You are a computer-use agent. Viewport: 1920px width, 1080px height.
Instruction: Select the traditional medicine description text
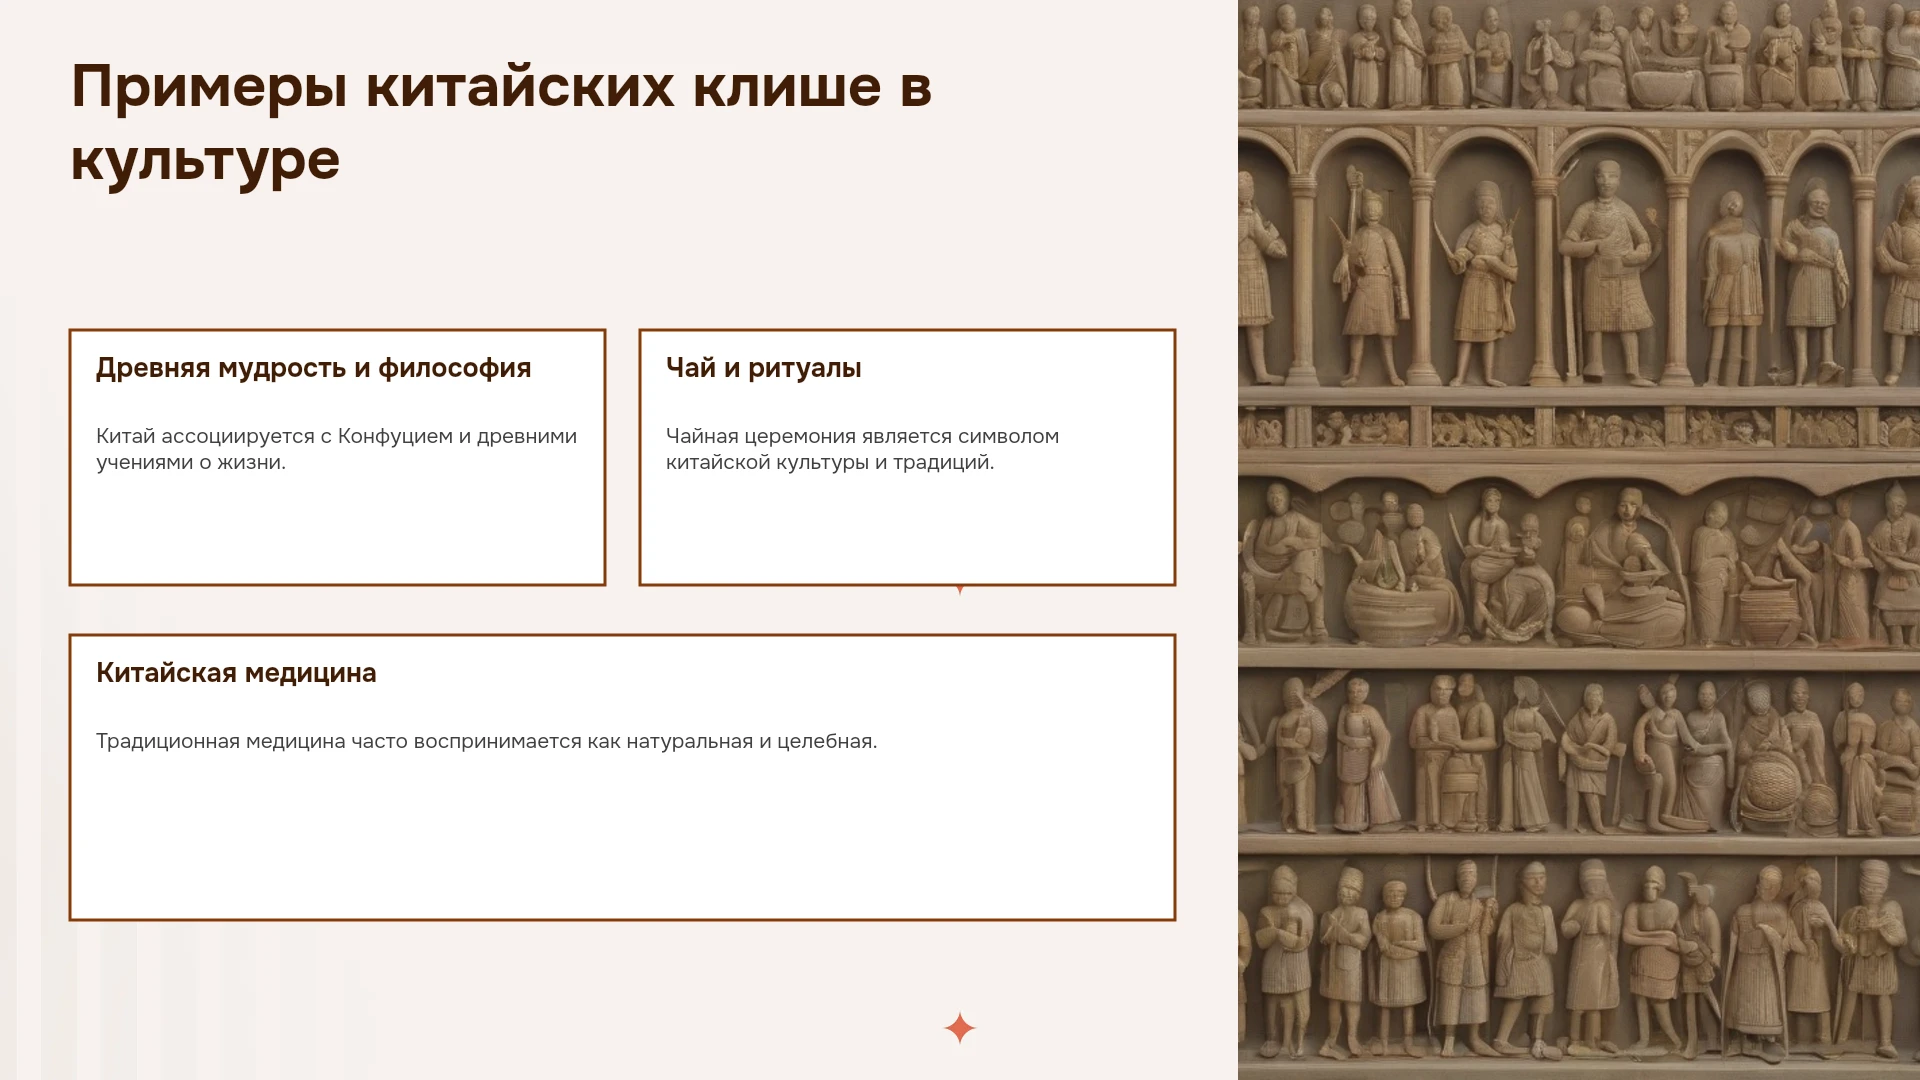[487, 741]
